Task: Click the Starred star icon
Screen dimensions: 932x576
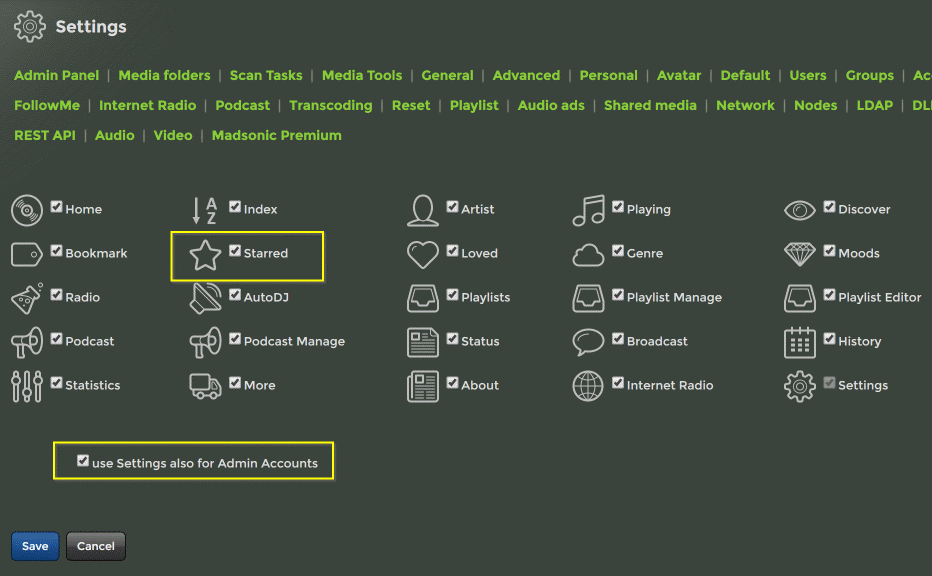Action: coord(206,255)
